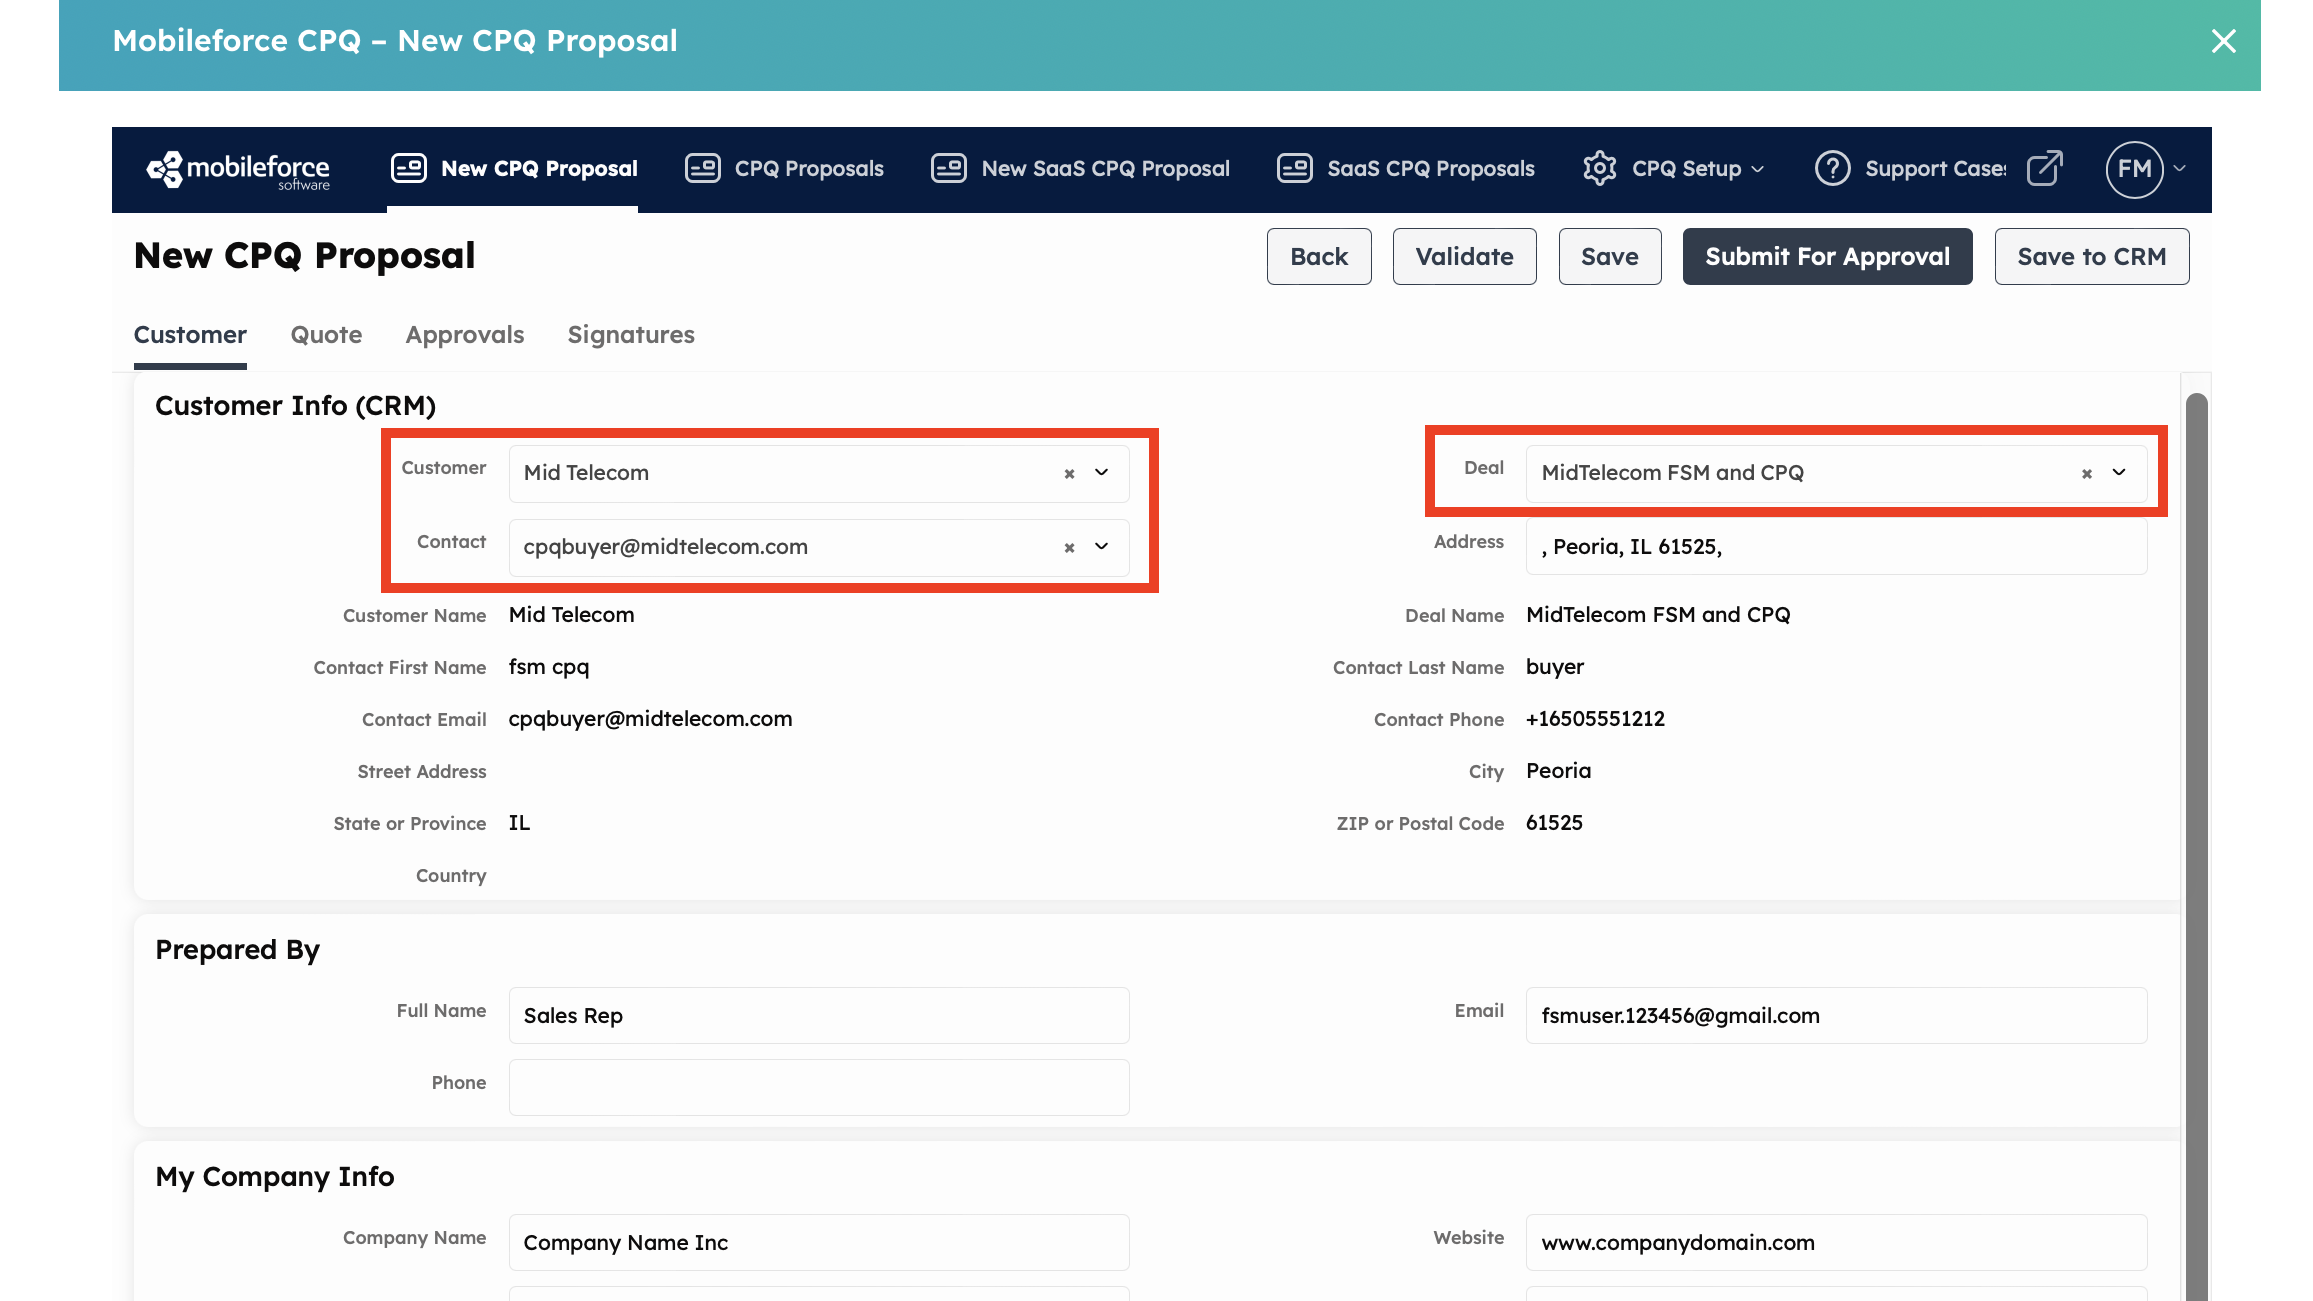Open the cpqbuyer@midtelecom.com contact combo box
The width and height of the screenshot is (2313, 1301).
(x=818, y=547)
